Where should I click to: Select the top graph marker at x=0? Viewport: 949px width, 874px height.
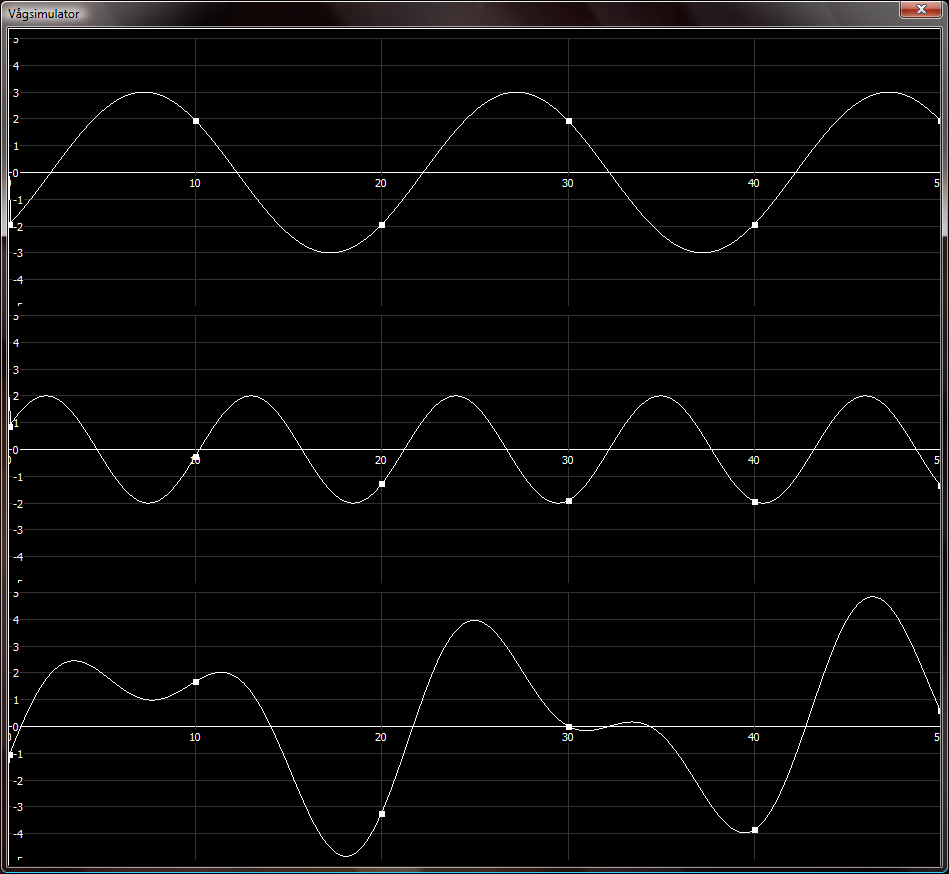10,225
